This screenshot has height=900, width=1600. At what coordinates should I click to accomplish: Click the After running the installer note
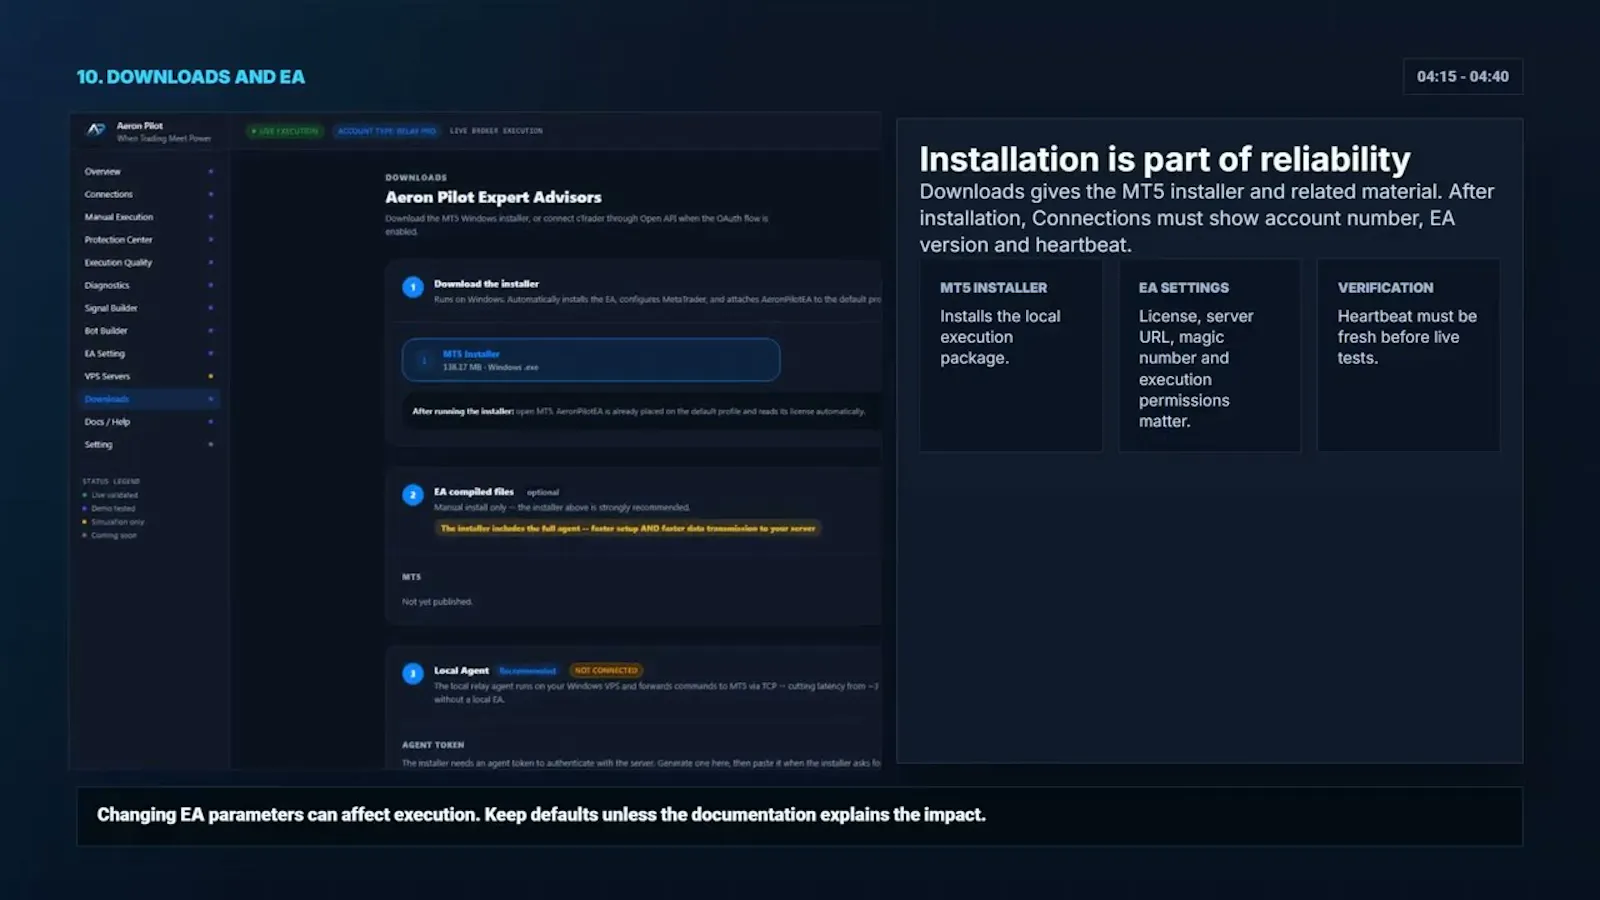(639, 411)
